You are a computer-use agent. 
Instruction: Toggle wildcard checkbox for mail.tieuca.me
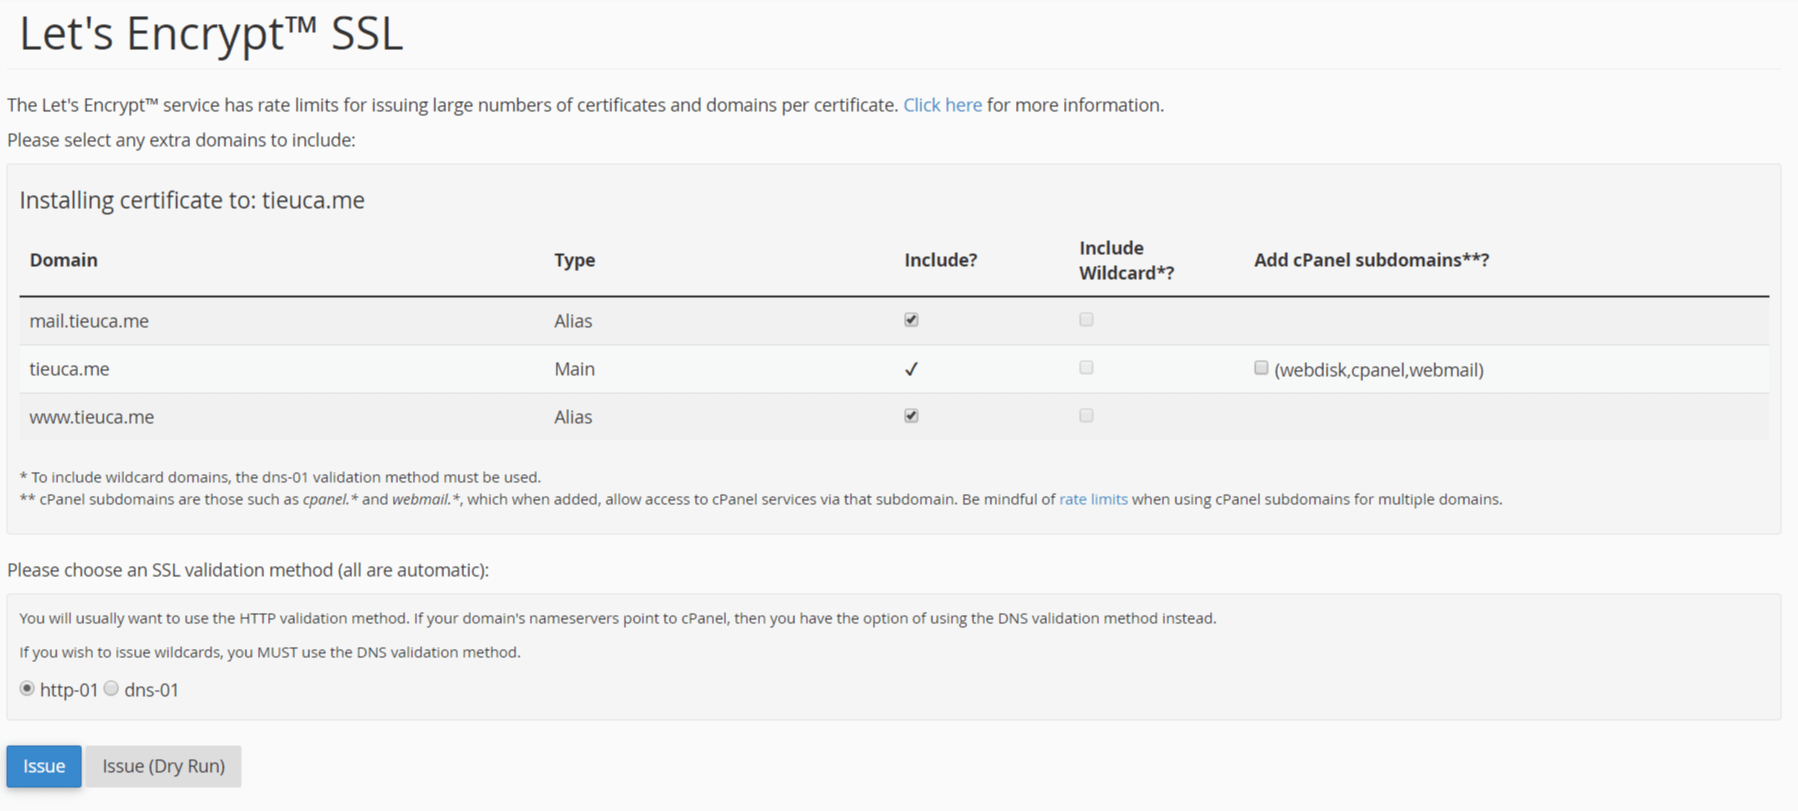tap(1086, 320)
